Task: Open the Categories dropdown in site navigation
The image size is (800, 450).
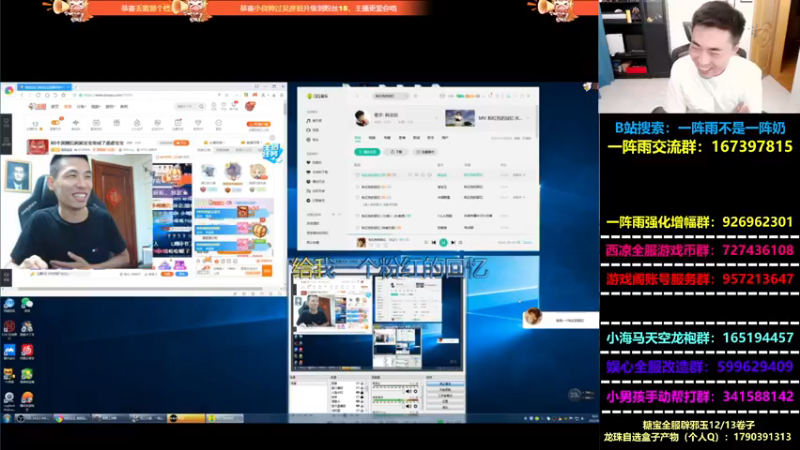Action: (81, 107)
